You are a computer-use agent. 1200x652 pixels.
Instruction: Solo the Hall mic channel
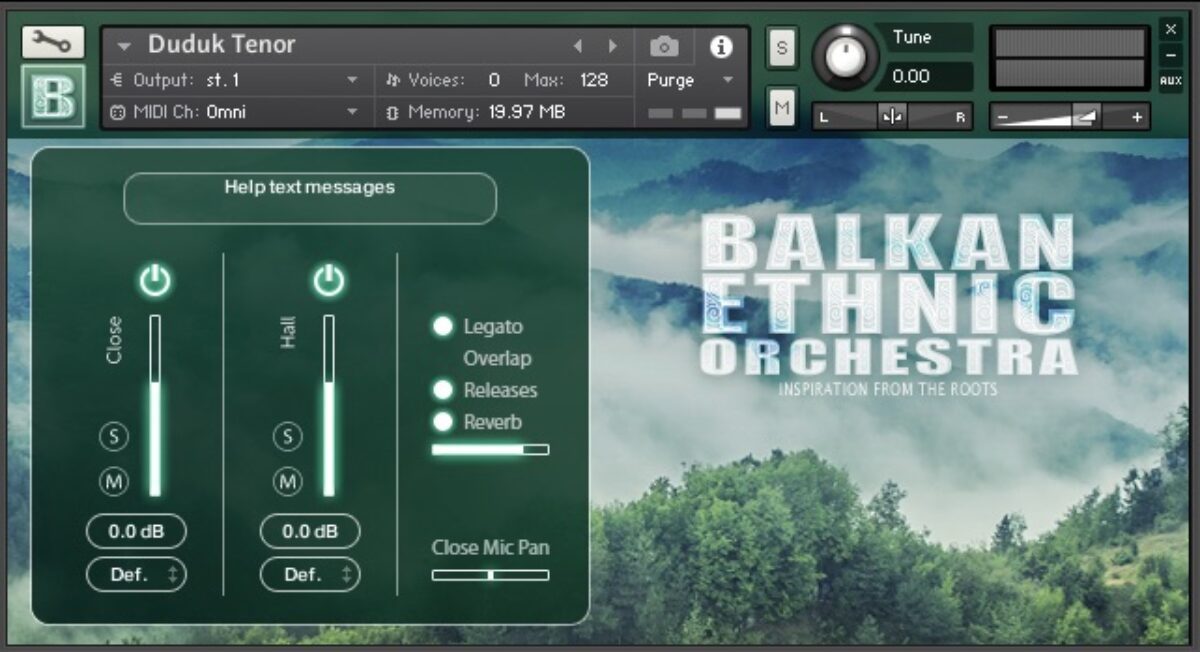[x=288, y=436]
